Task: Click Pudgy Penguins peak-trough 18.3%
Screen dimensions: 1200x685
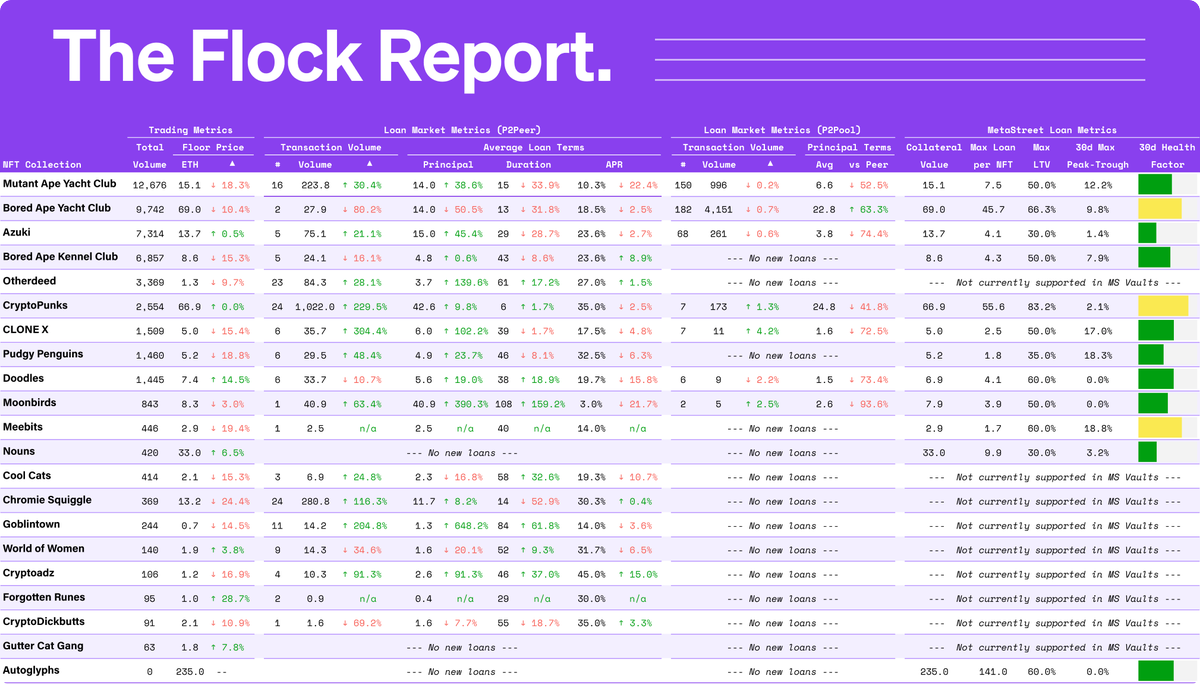Action: [1097, 356]
